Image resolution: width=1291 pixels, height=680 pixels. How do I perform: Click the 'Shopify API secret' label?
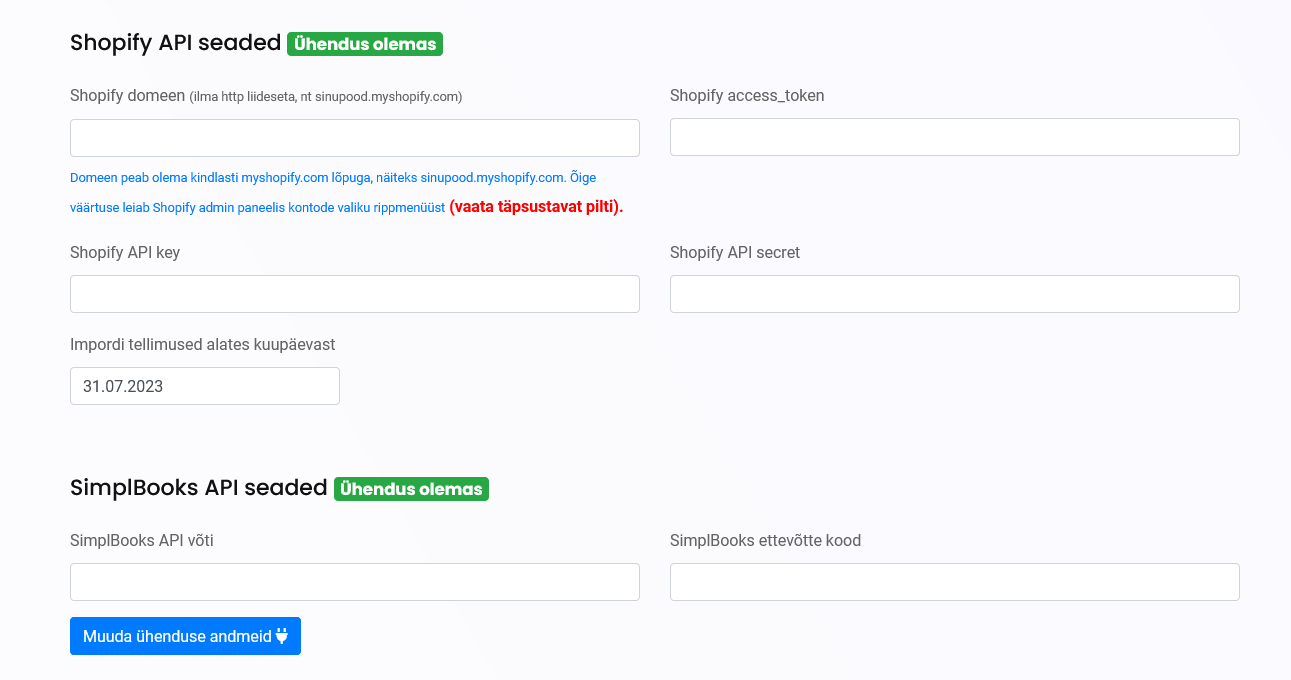[734, 252]
